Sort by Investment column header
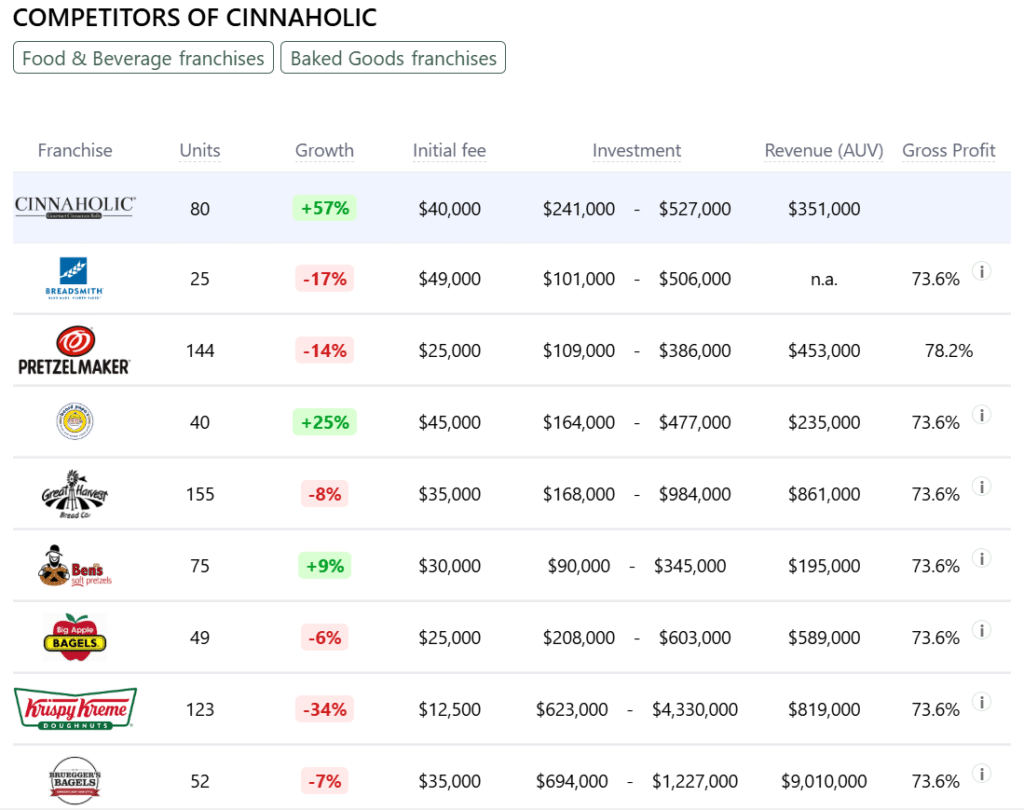Image resolution: width=1024 pixels, height=810 pixels. click(x=637, y=150)
